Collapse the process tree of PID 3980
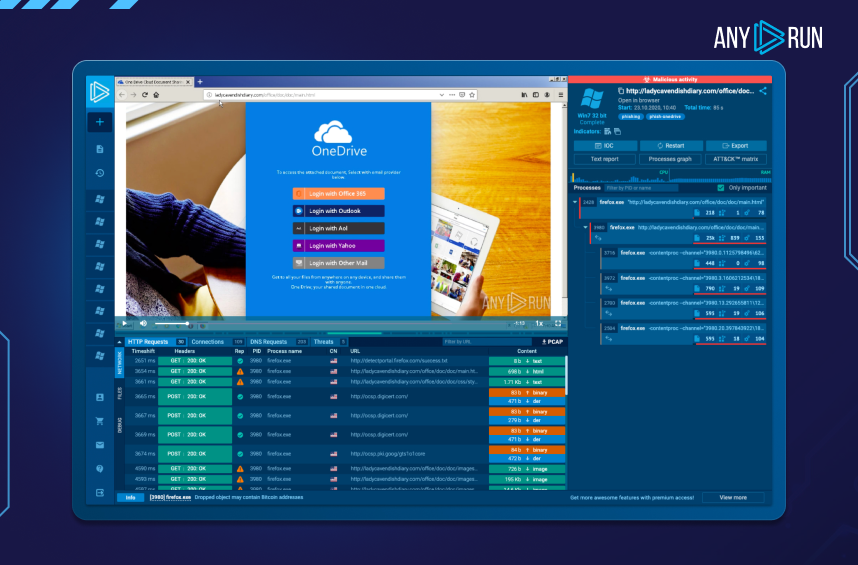The height and width of the screenshot is (565, 858). [x=585, y=227]
